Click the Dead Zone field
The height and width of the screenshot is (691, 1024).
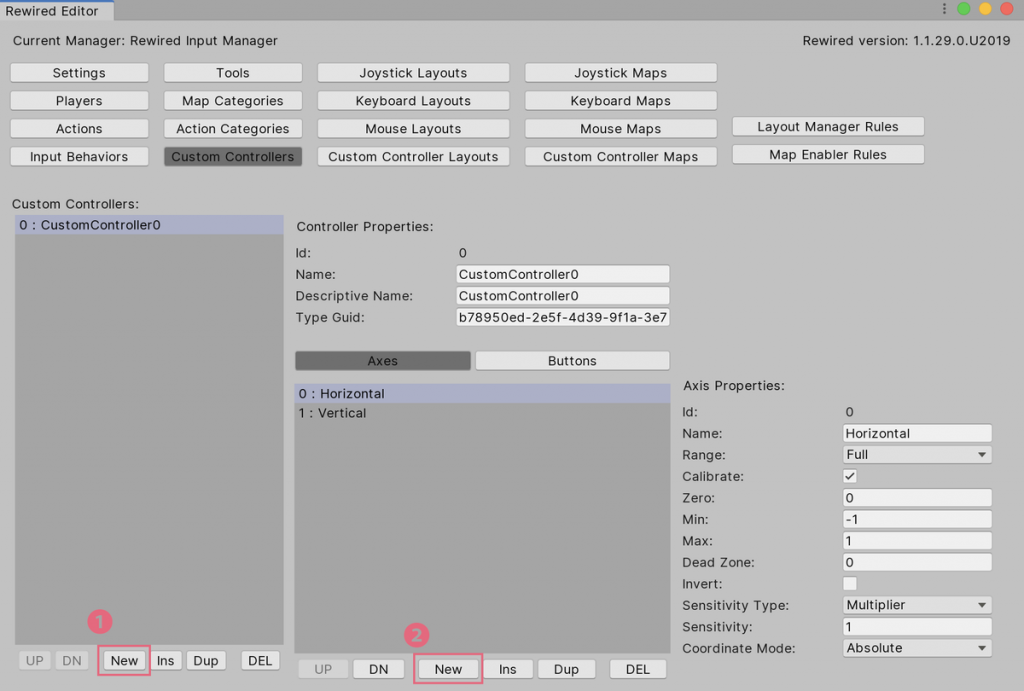(917, 562)
